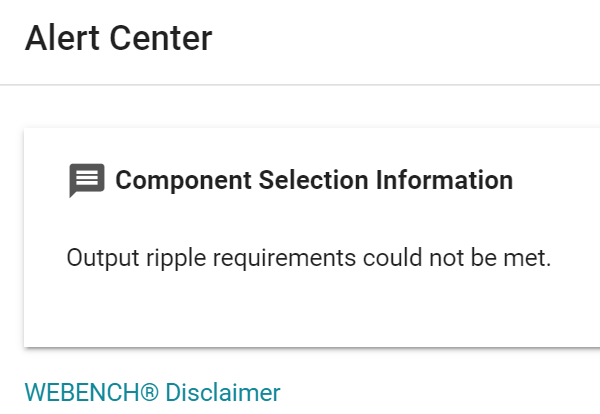Click the Component Selection Information title
Image resolution: width=600 pixels, height=414 pixels.
(314, 180)
